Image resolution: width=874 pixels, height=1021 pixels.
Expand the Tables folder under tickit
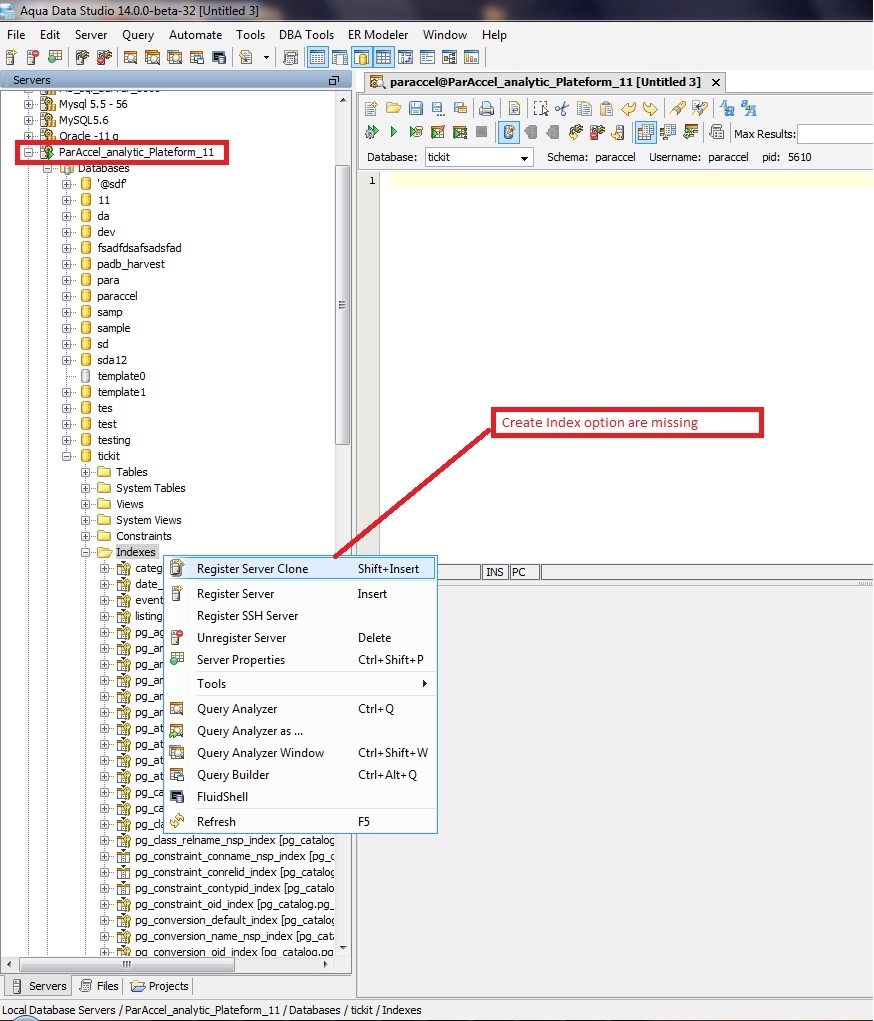click(x=85, y=472)
